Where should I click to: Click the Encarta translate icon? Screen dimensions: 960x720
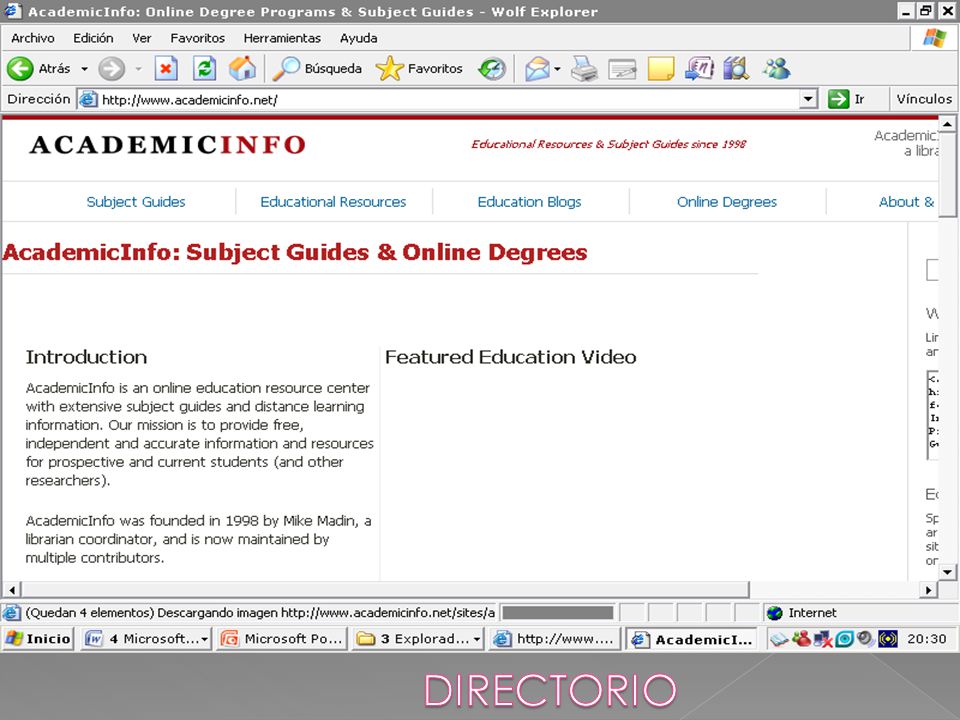pyautogui.click(x=699, y=69)
